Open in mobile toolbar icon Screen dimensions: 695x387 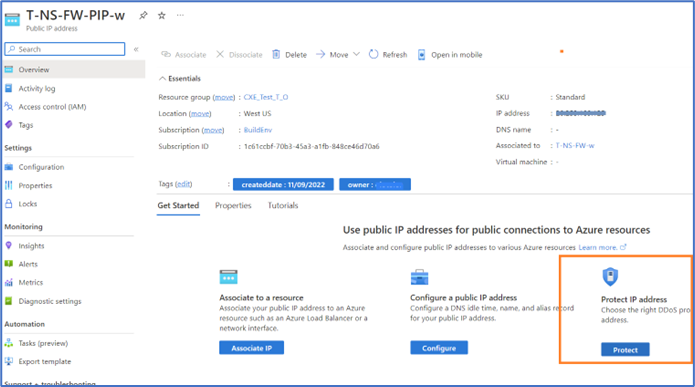pos(422,55)
